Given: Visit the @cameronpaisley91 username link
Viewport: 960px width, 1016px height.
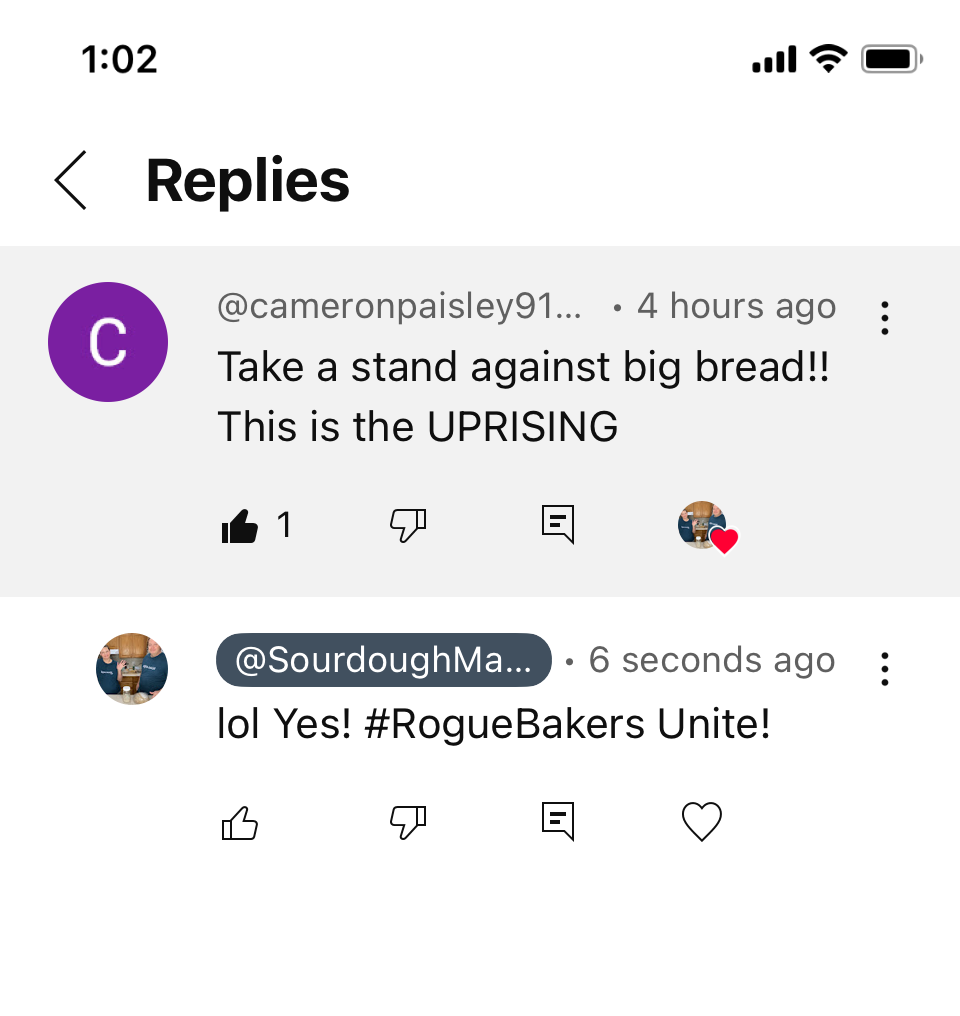Looking at the screenshot, I should [x=399, y=306].
